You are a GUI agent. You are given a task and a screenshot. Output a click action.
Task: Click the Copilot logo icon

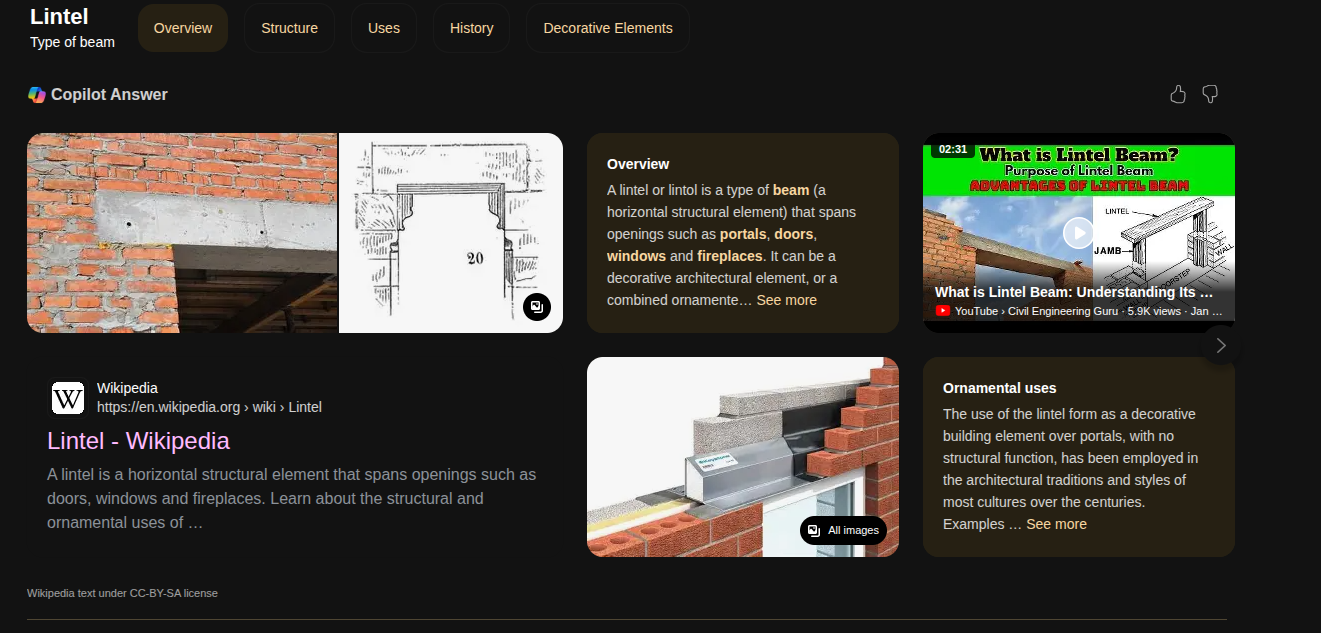(x=37, y=94)
